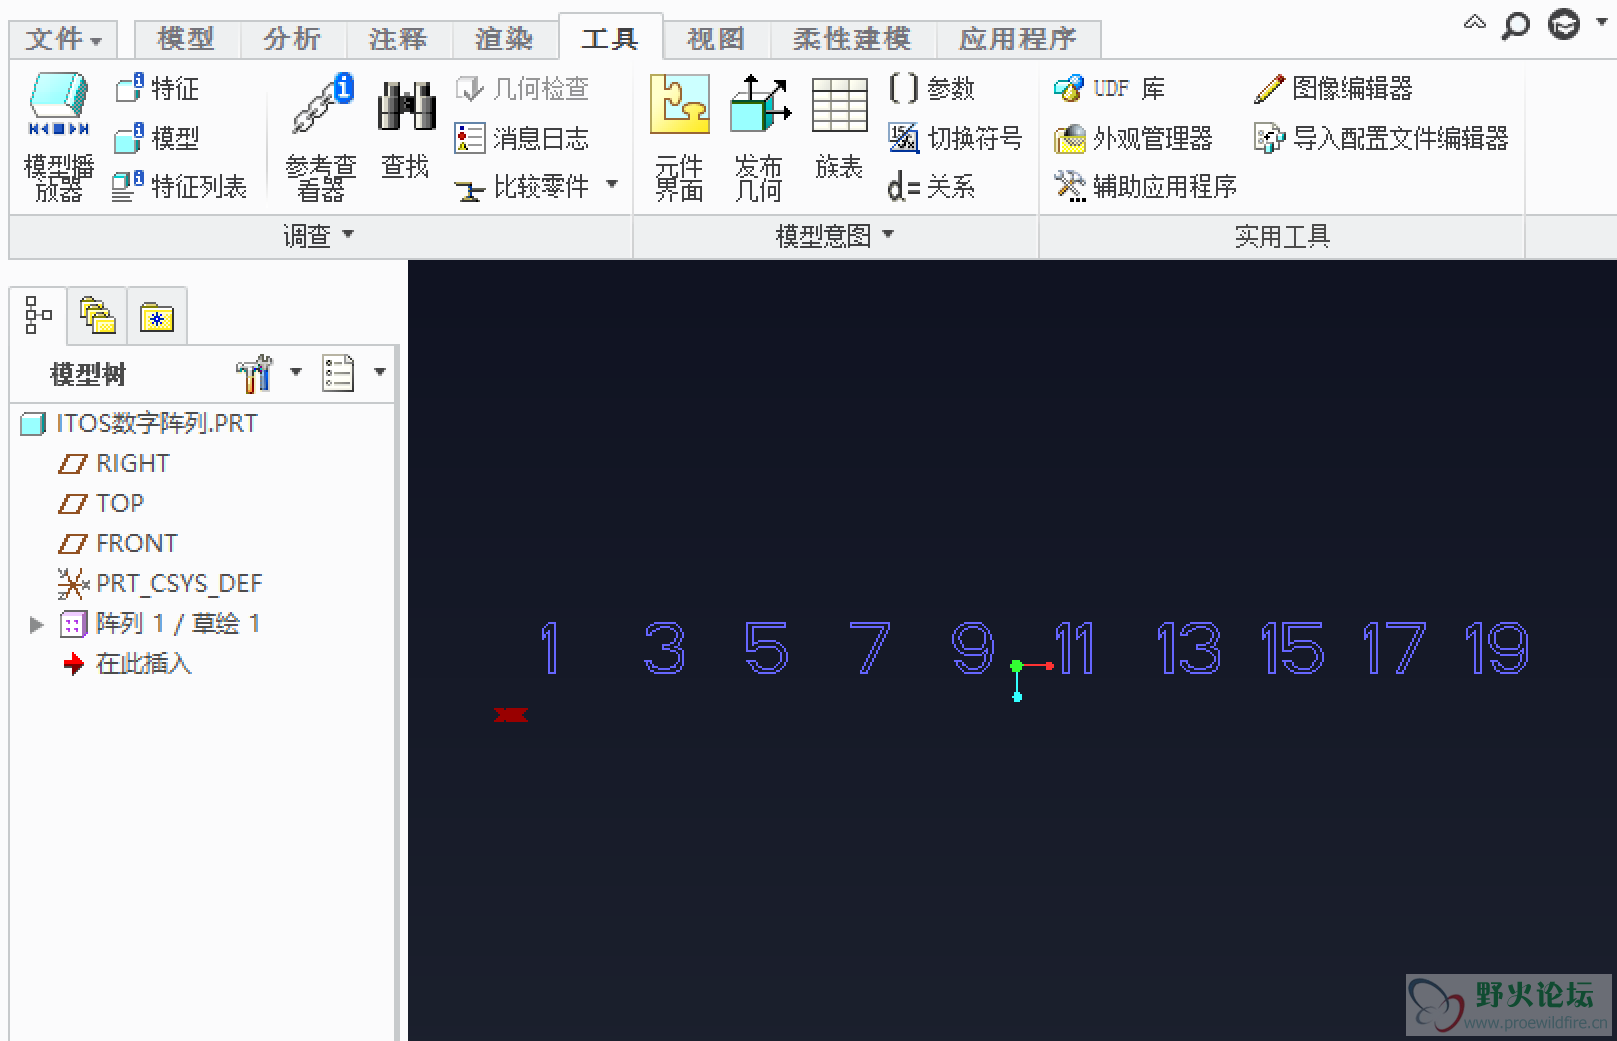
Task: Open the 族表 family table
Action: pyautogui.click(x=839, y=129)
